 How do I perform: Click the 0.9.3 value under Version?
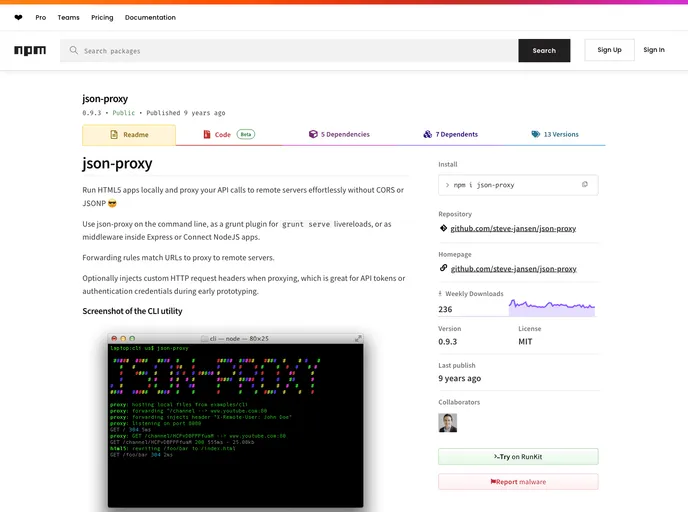(x=448, y=341)
